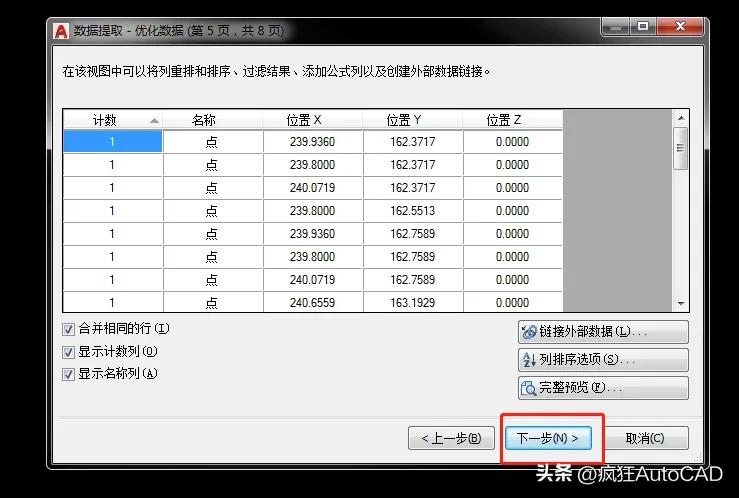Select cell 163.1929 in 位置 Y column
The width and height of the screenshot is (739, 498).
pos(413,302)
